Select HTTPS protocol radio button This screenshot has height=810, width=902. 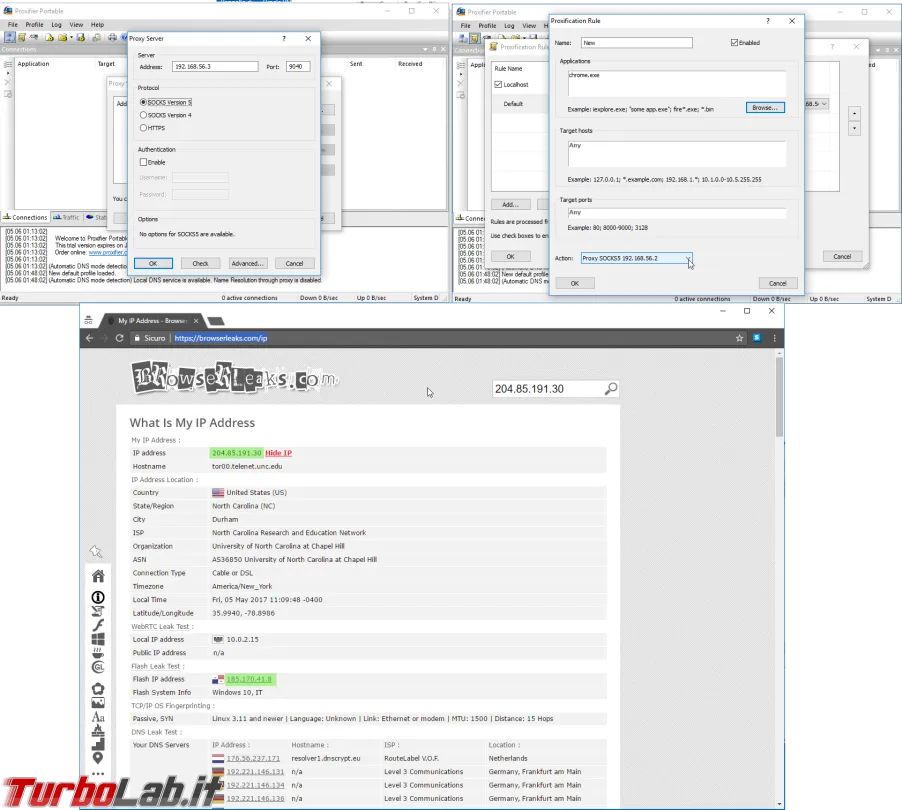click(x=152, y=128)
